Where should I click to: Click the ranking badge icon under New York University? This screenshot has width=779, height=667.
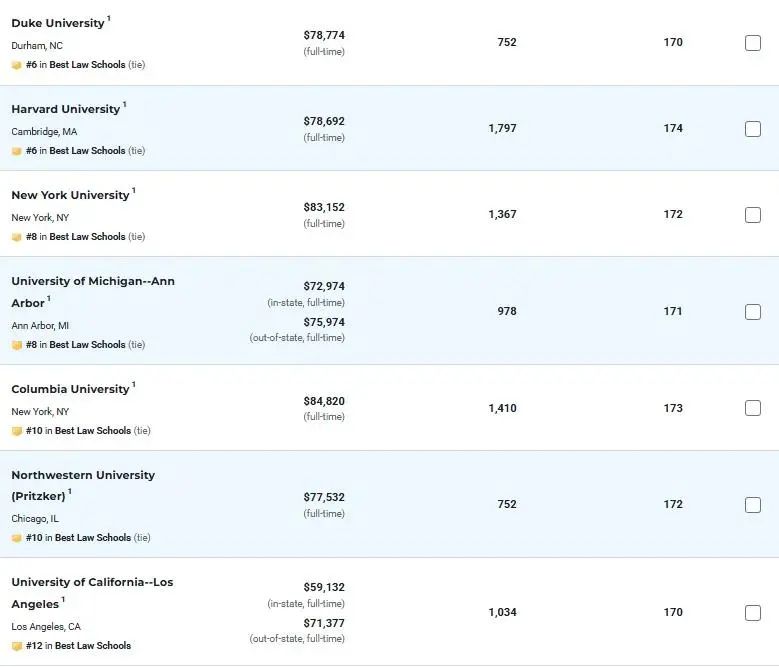pyautogui.click(x=16, y=237)
